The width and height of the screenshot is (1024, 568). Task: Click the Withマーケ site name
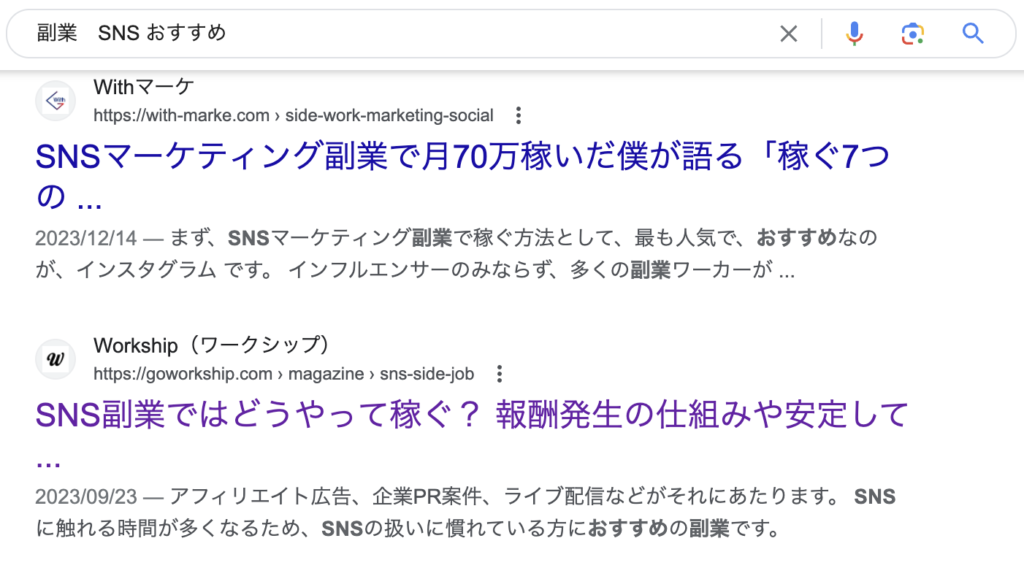point(143,87)
